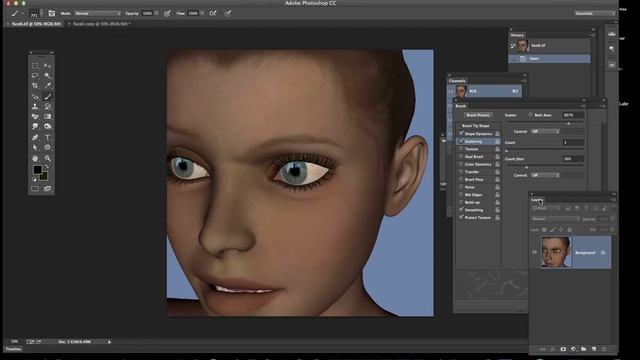Select the Lasso tool
Viewport: 640px width, 360px height.
click(x=35, y=76)
